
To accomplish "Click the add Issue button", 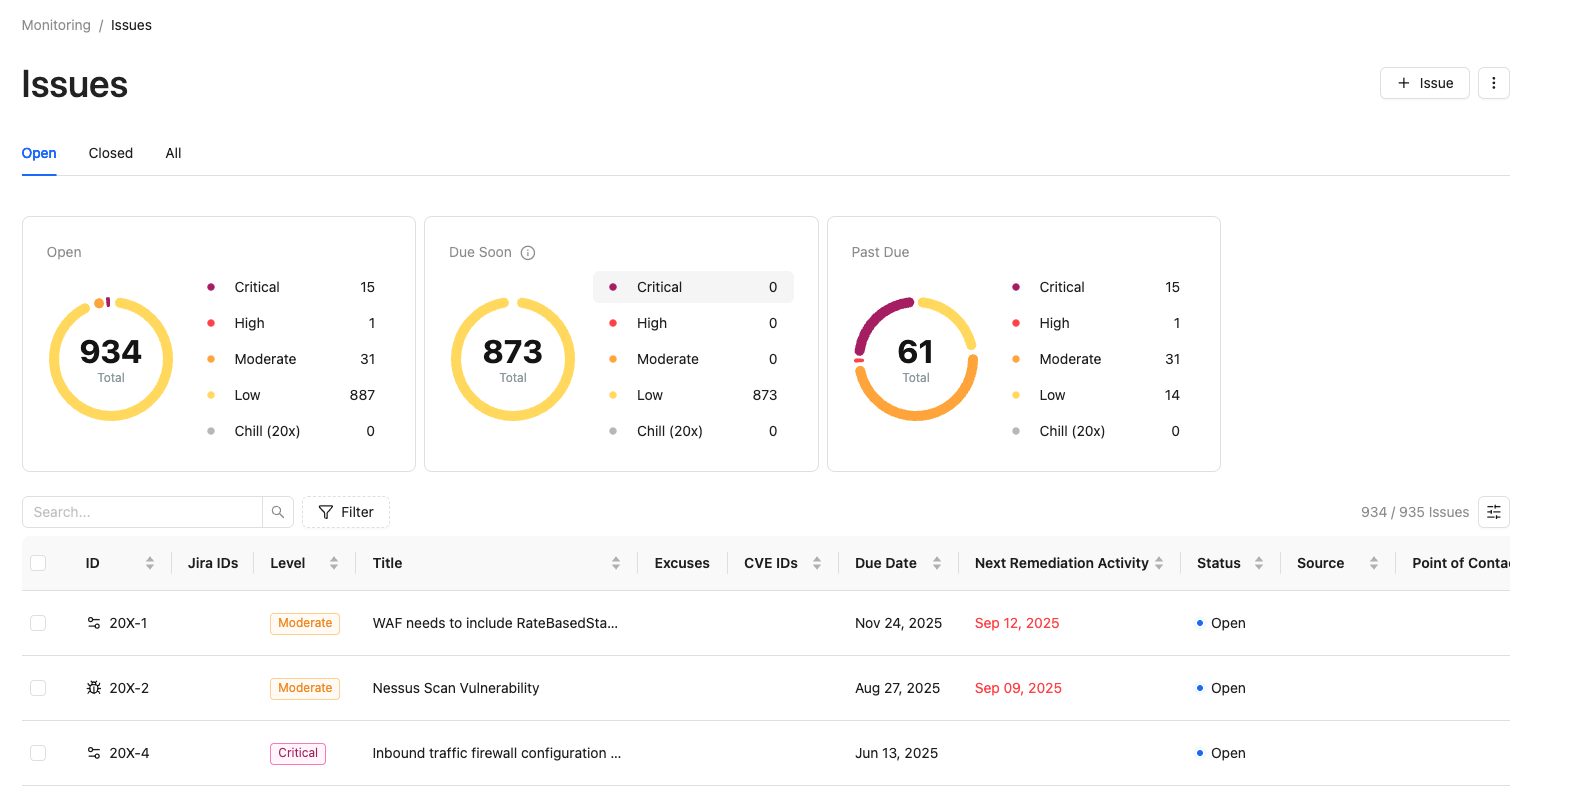I will coord(1424,83).
